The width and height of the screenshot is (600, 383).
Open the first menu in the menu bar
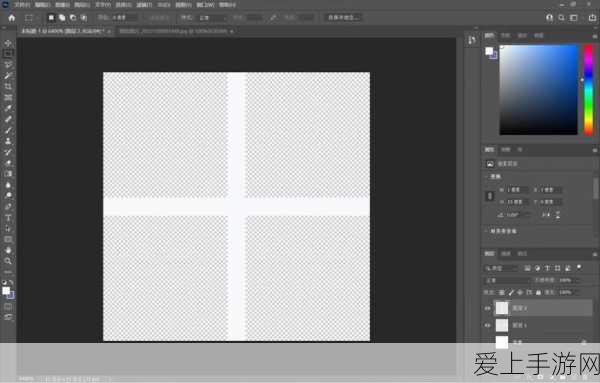pyautogui.click(x=22, y=5)
